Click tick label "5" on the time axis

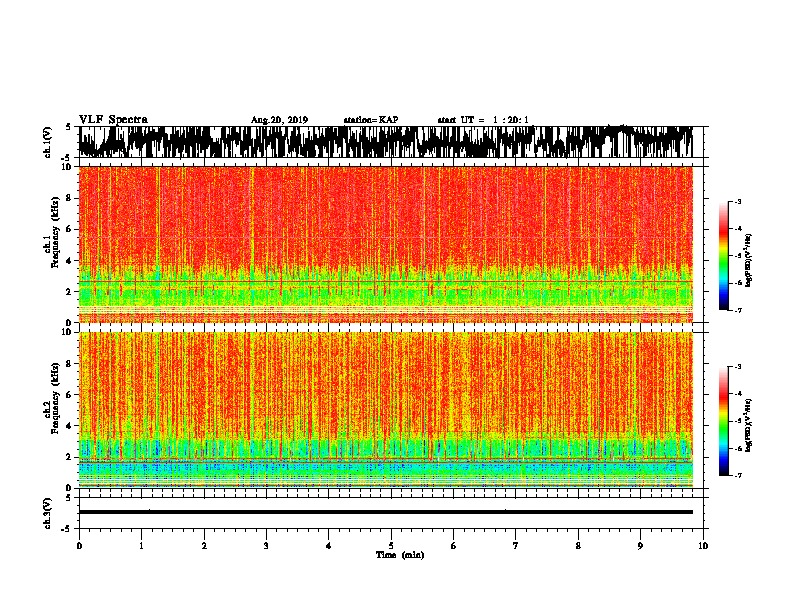pos(391,545)
